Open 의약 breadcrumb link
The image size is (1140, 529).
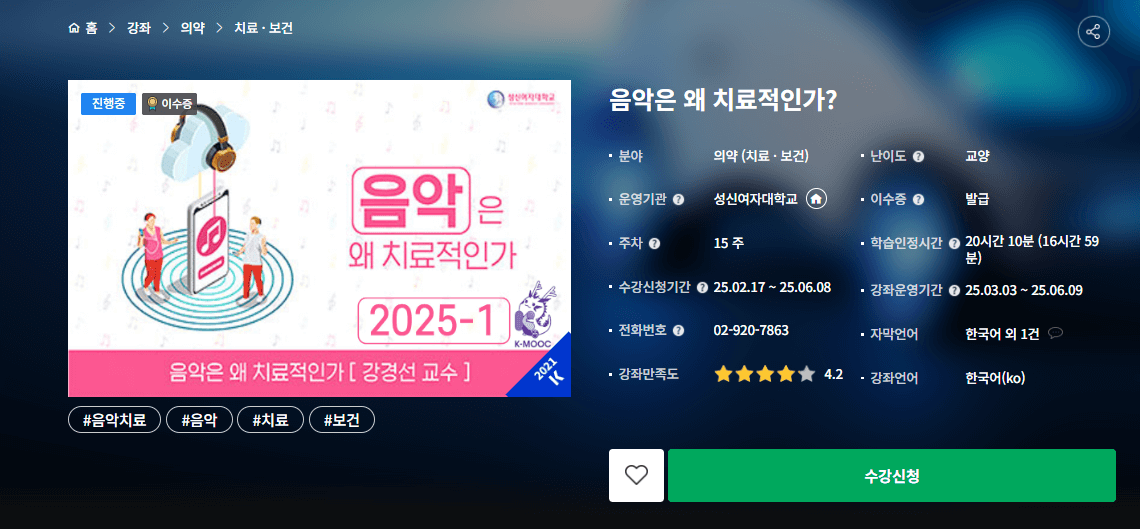192,28
